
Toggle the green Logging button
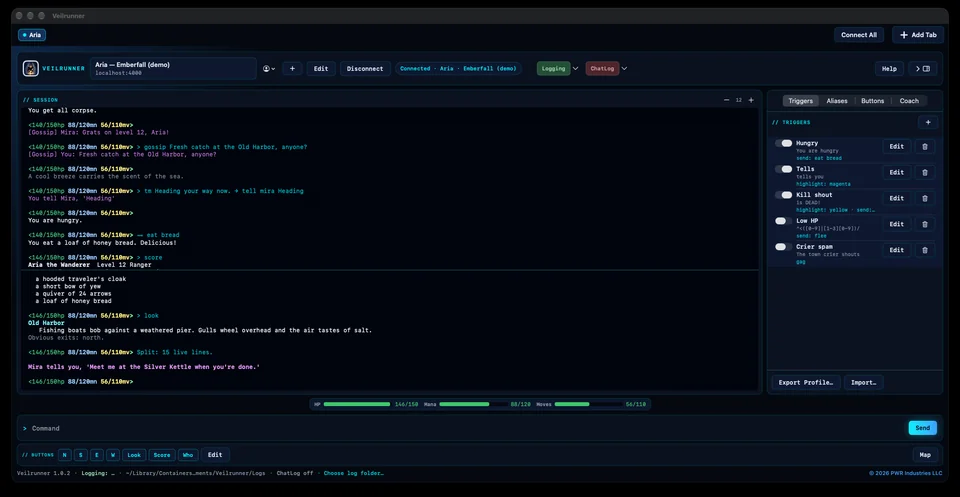(x=553, y=69)
